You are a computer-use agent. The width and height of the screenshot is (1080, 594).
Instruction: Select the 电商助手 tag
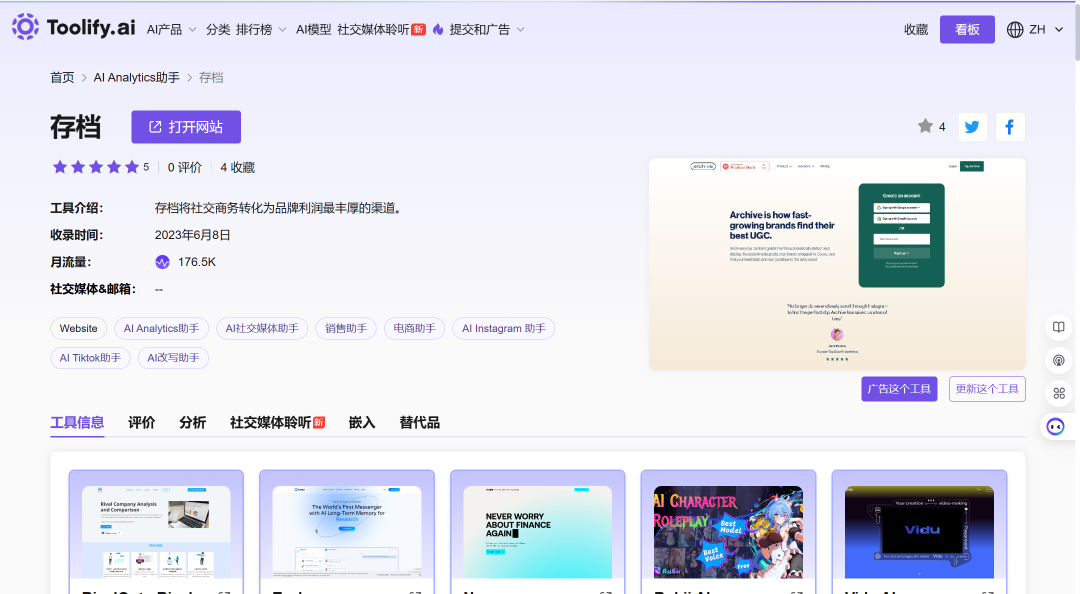coord(415,329)
